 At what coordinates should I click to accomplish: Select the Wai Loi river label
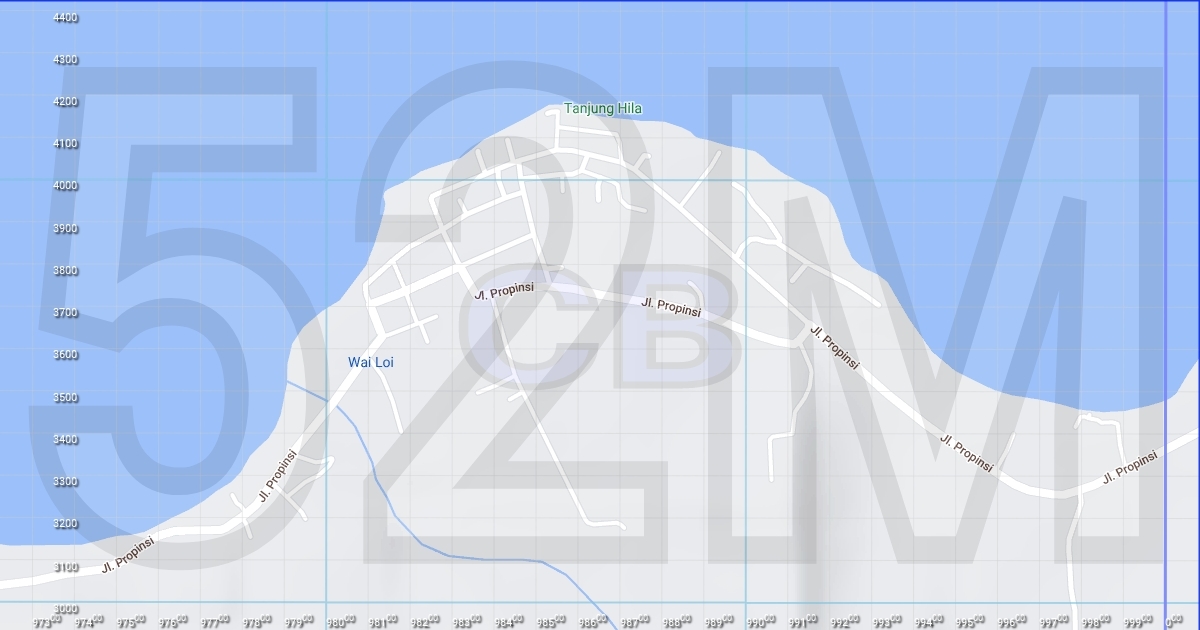tap(371, 362)
